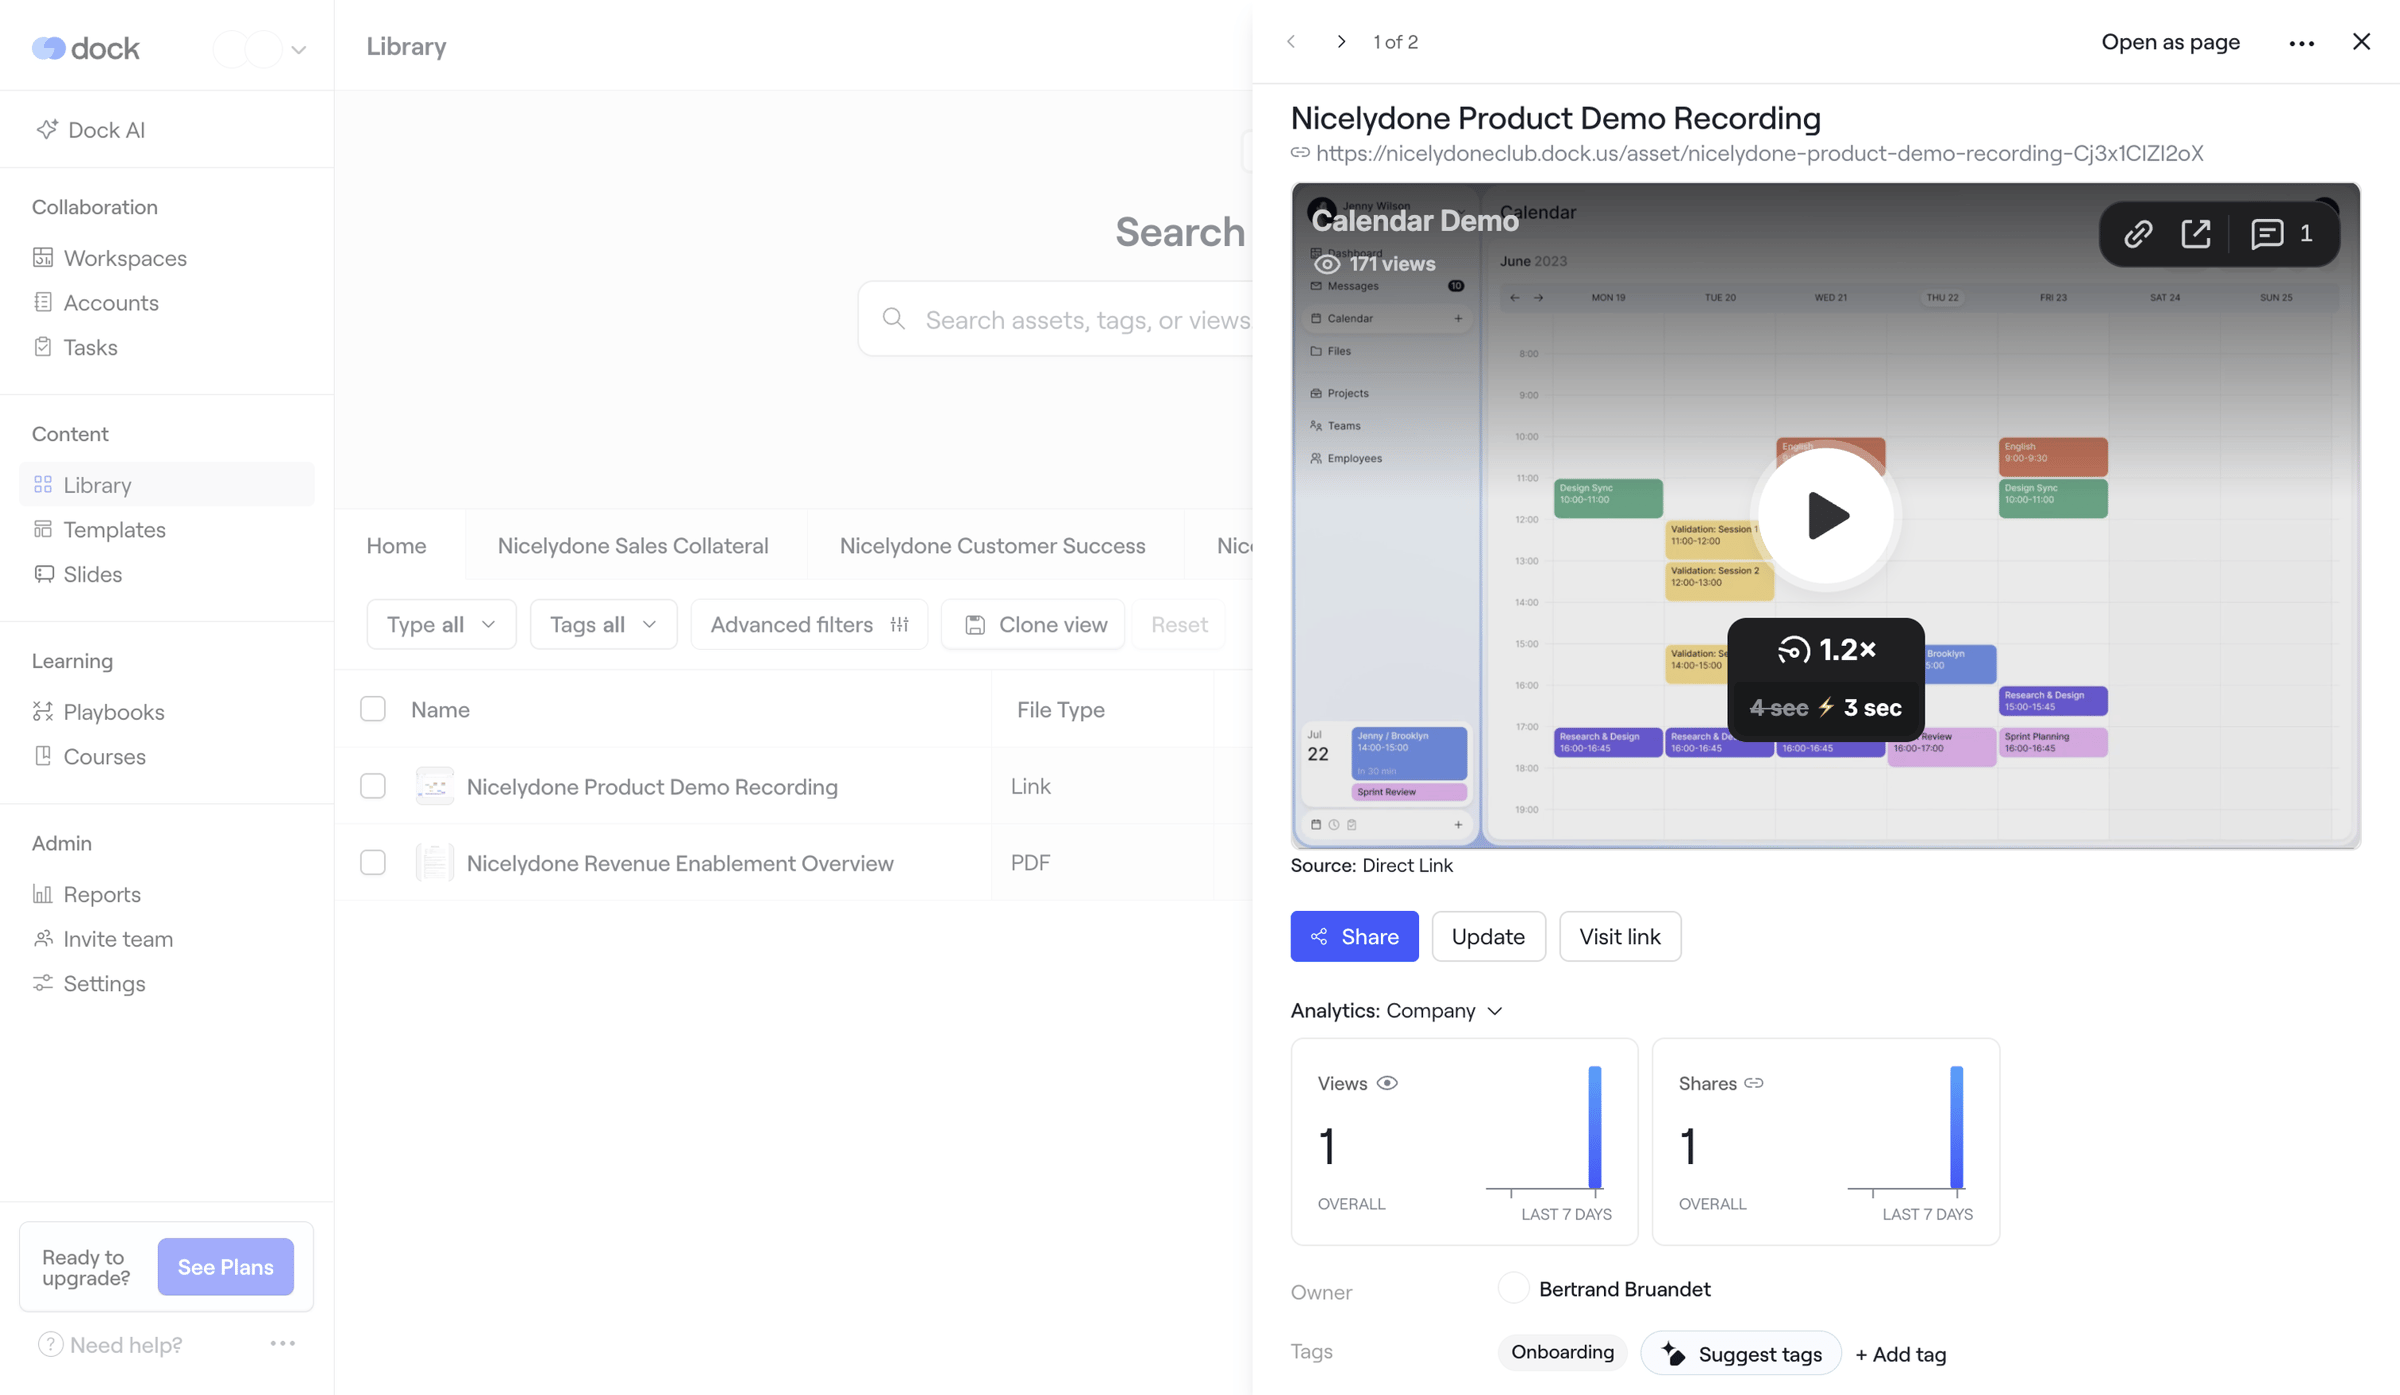Click the asset URL link icon
2400x1395 pixels.
coord(1300,153)
